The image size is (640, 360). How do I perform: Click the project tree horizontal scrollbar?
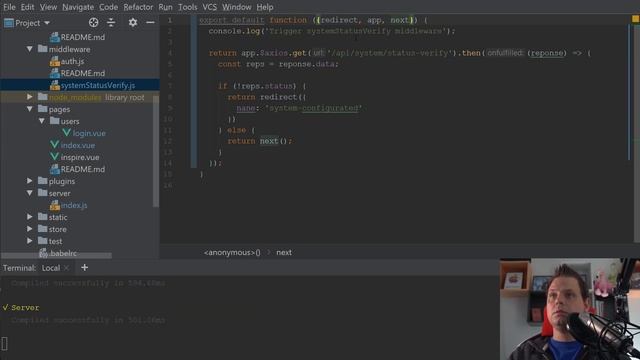click(56, 256)
